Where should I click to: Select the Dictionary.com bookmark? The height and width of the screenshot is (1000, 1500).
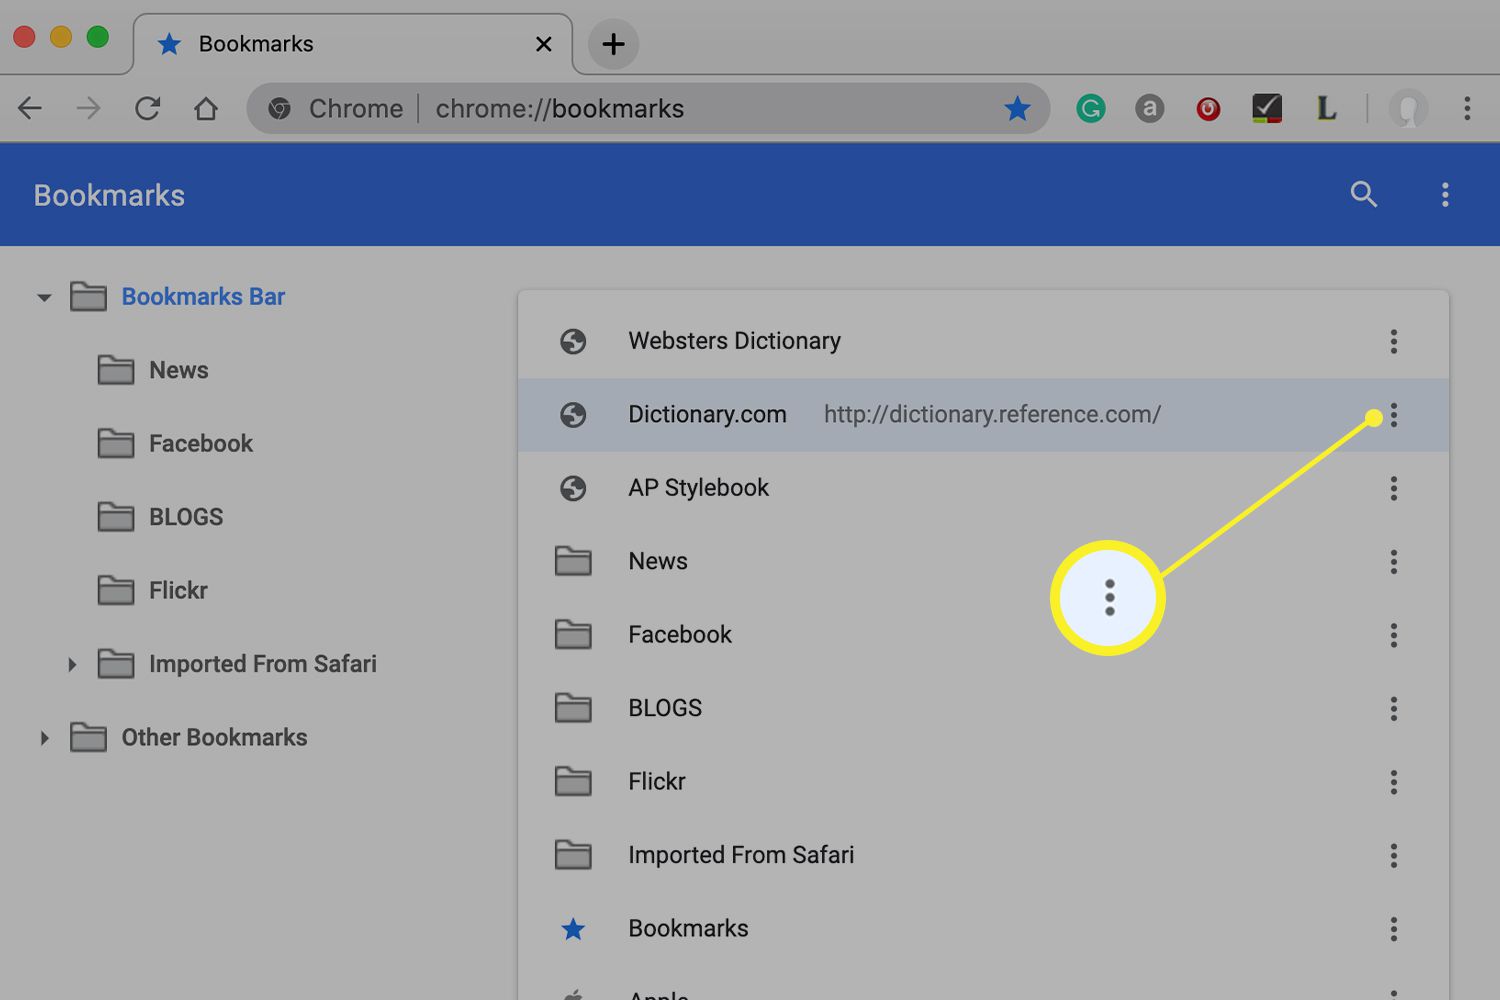click(983, 415)
